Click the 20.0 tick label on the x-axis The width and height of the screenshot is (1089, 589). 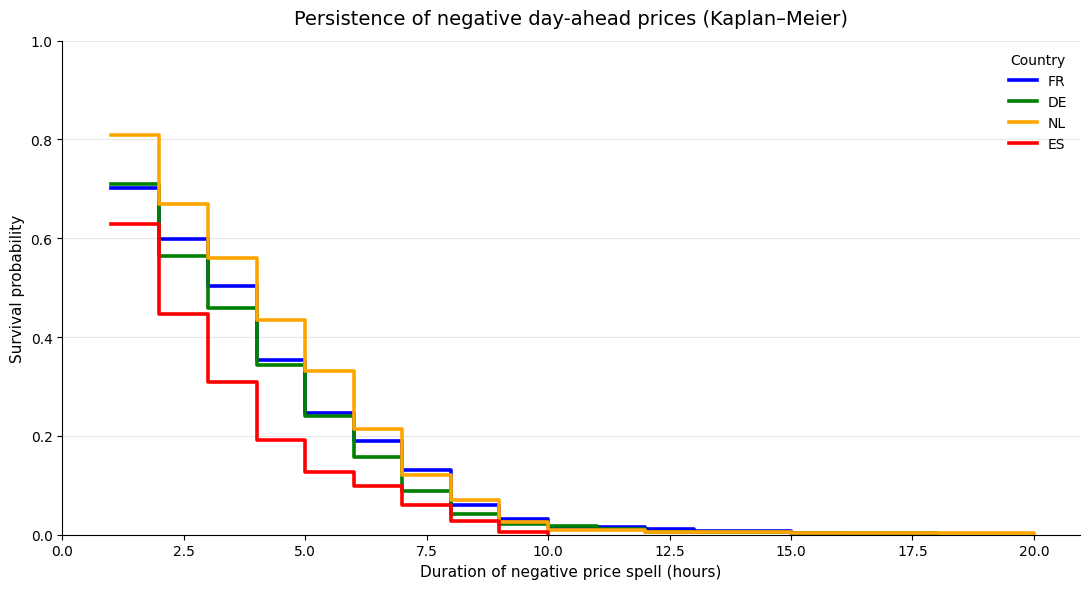1034,551
